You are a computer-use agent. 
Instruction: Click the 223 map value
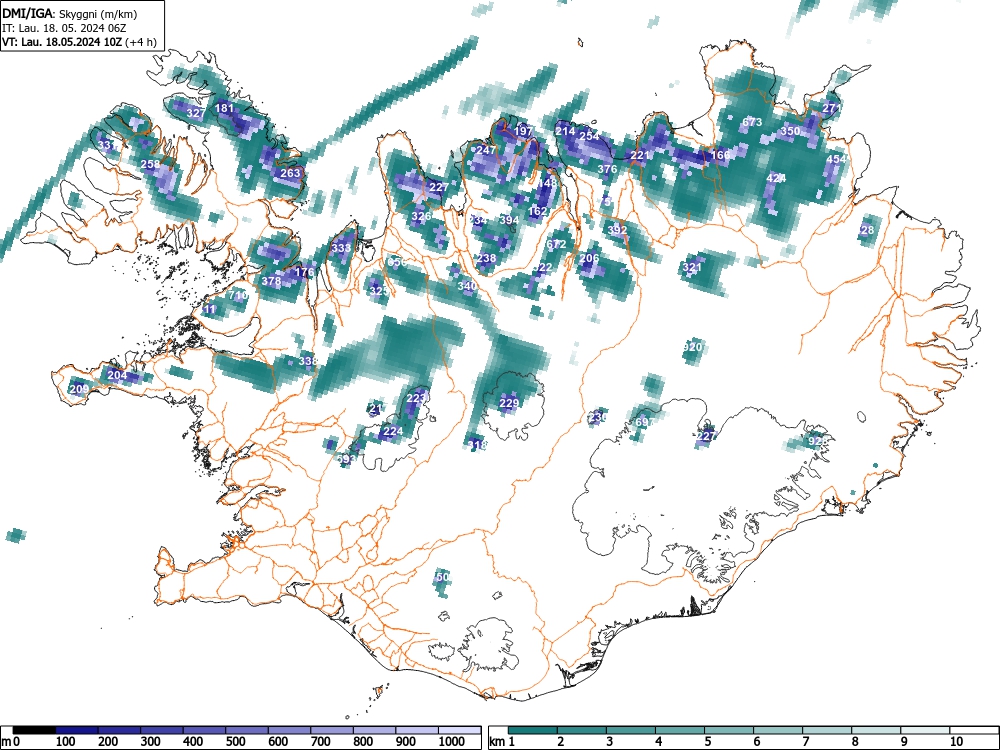click(x=416, y=399)
